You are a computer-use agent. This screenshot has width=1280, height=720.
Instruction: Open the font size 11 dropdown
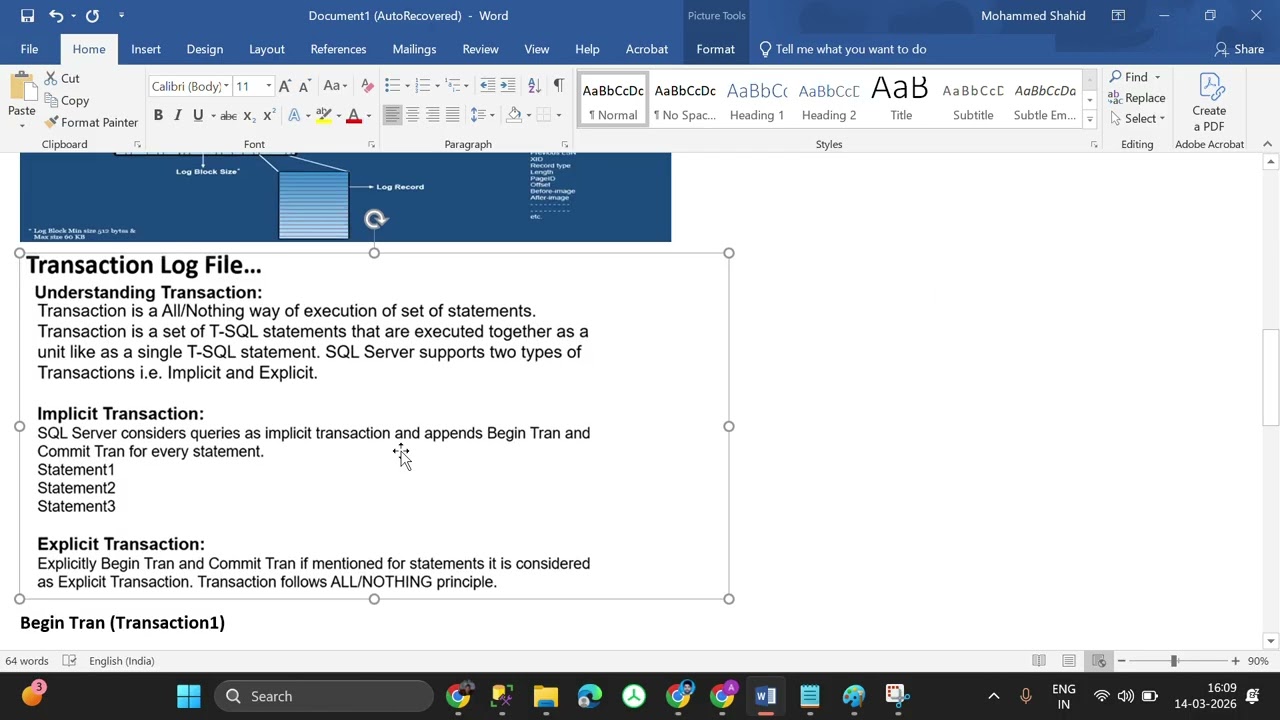[x=268, y=86]
